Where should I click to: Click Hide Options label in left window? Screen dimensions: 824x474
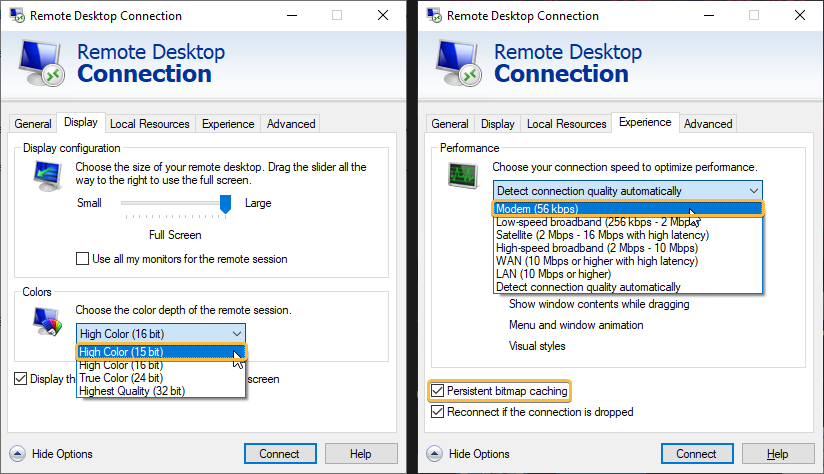point(62,454)
